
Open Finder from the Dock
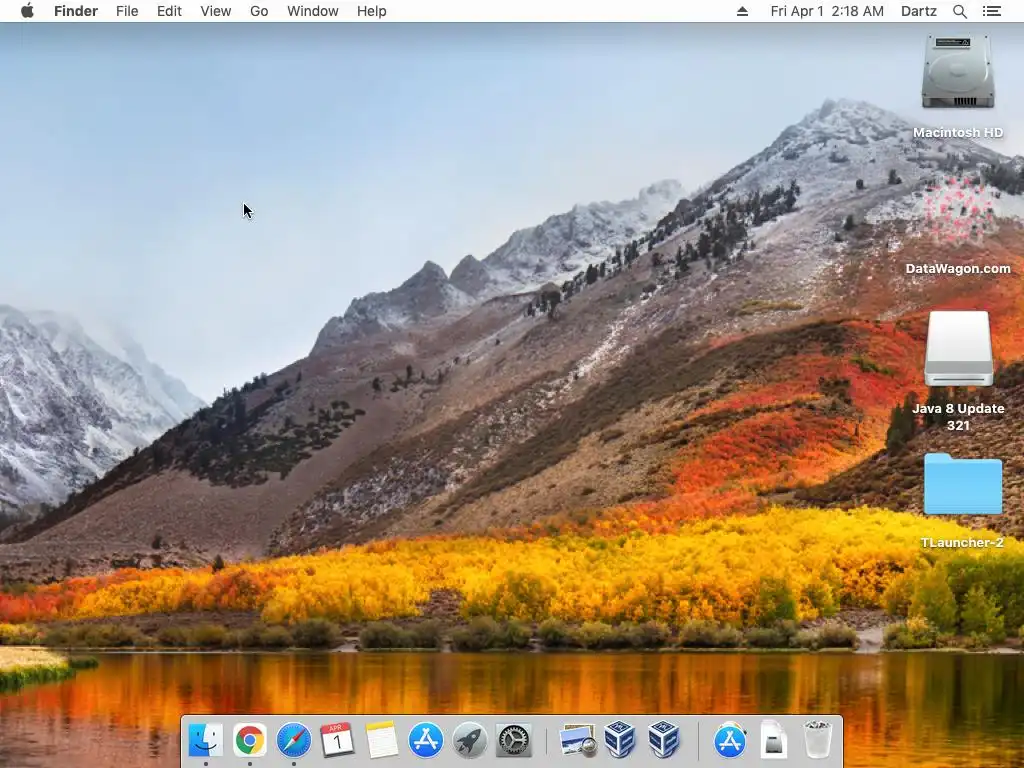coord(205,741)
